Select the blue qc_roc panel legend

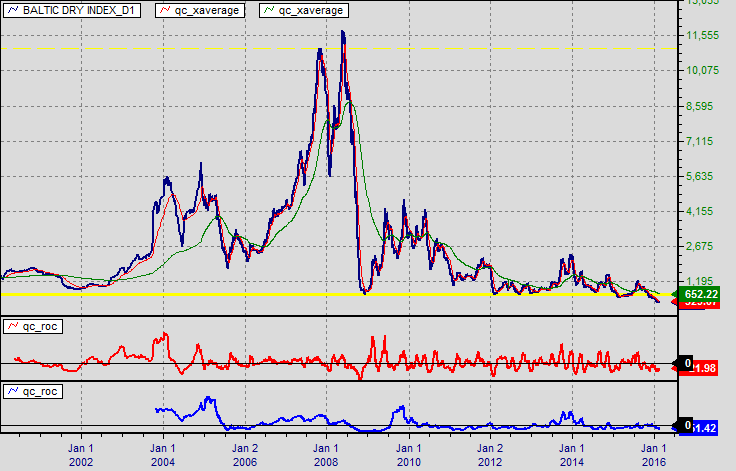[33, 391]
